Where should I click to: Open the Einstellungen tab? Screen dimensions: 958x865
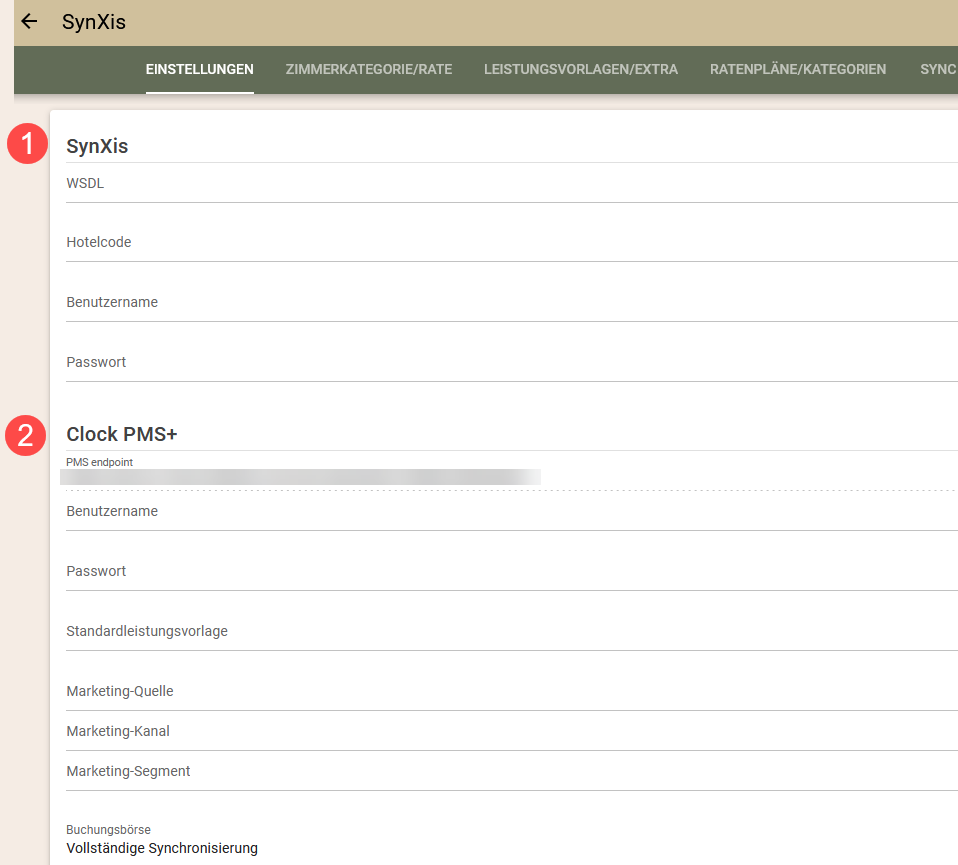[x=199, y=69]
